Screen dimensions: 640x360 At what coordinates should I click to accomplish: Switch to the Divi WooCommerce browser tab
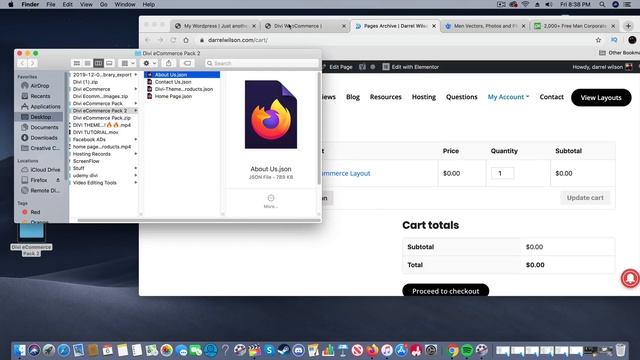point(305,26)
